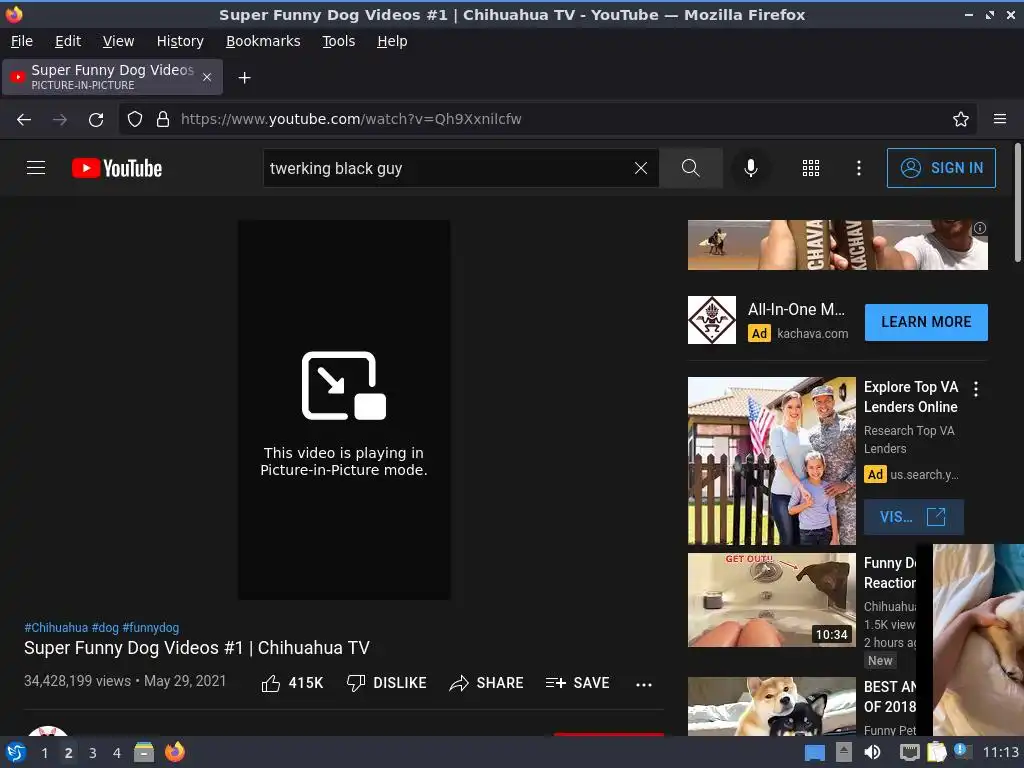The height and width of the screenshot is (768, 1024).
Task: Bookmark this page with the star icon
Action: [961, 119]
